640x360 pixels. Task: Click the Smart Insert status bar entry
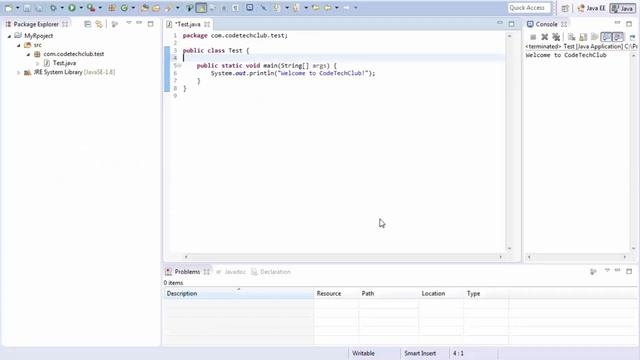click(420, 353)
